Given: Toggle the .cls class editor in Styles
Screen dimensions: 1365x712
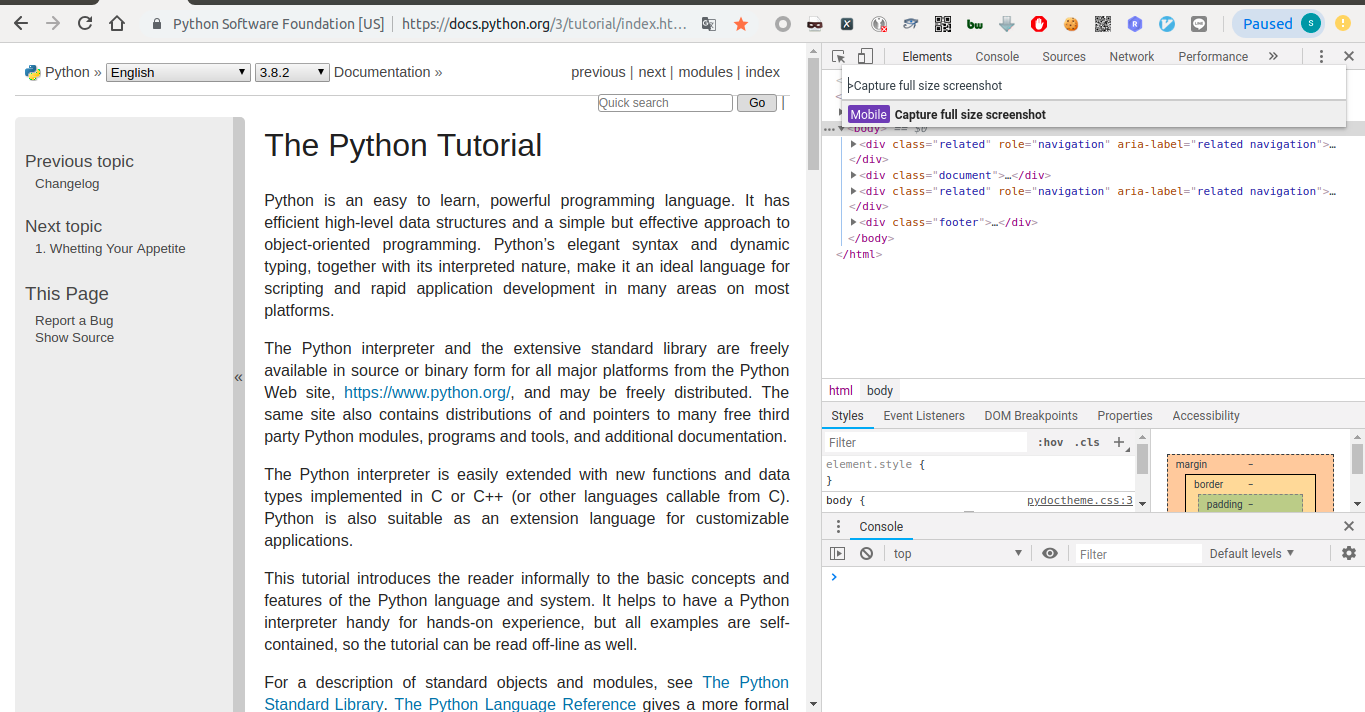Looking at the screenshot, I should click(1086, 442).
